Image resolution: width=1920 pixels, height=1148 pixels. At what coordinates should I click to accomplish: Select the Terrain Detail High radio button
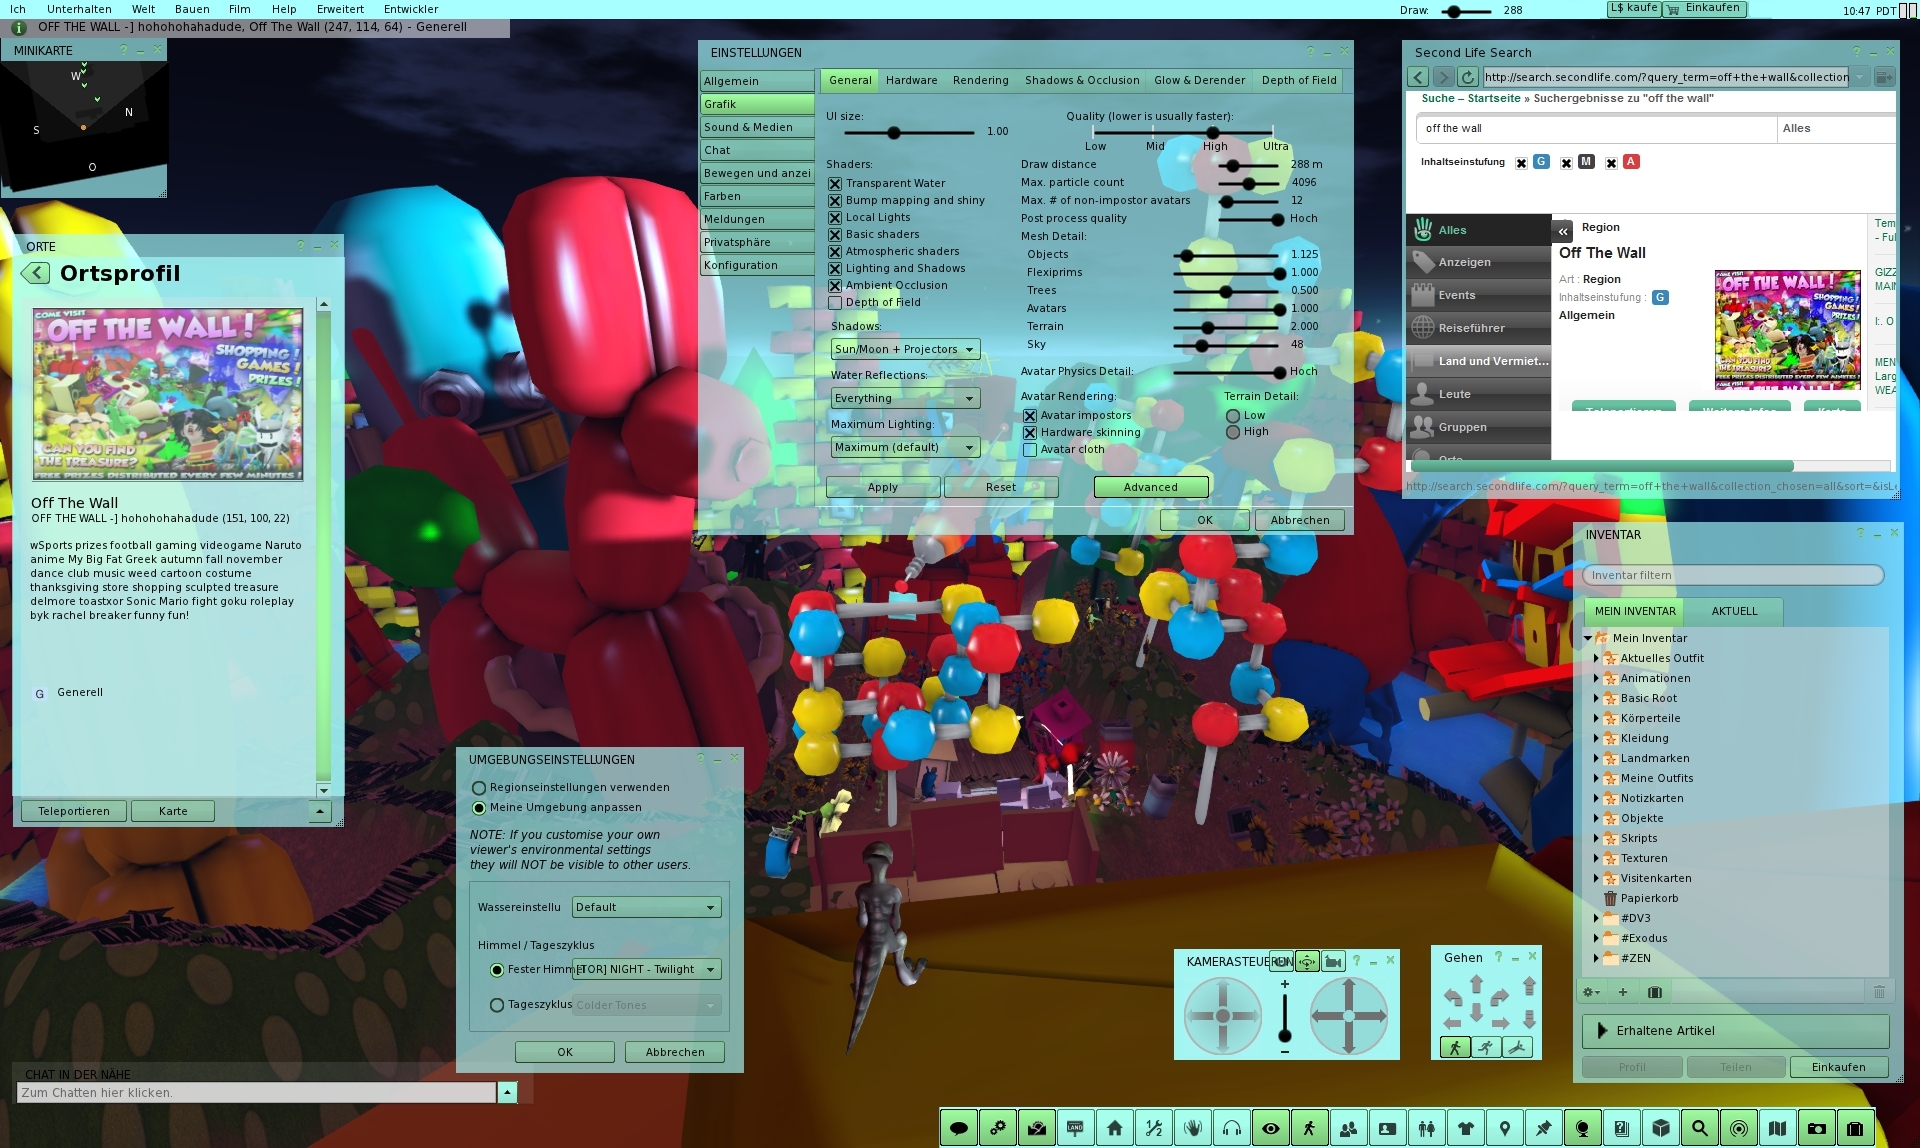pos(1233,432)
